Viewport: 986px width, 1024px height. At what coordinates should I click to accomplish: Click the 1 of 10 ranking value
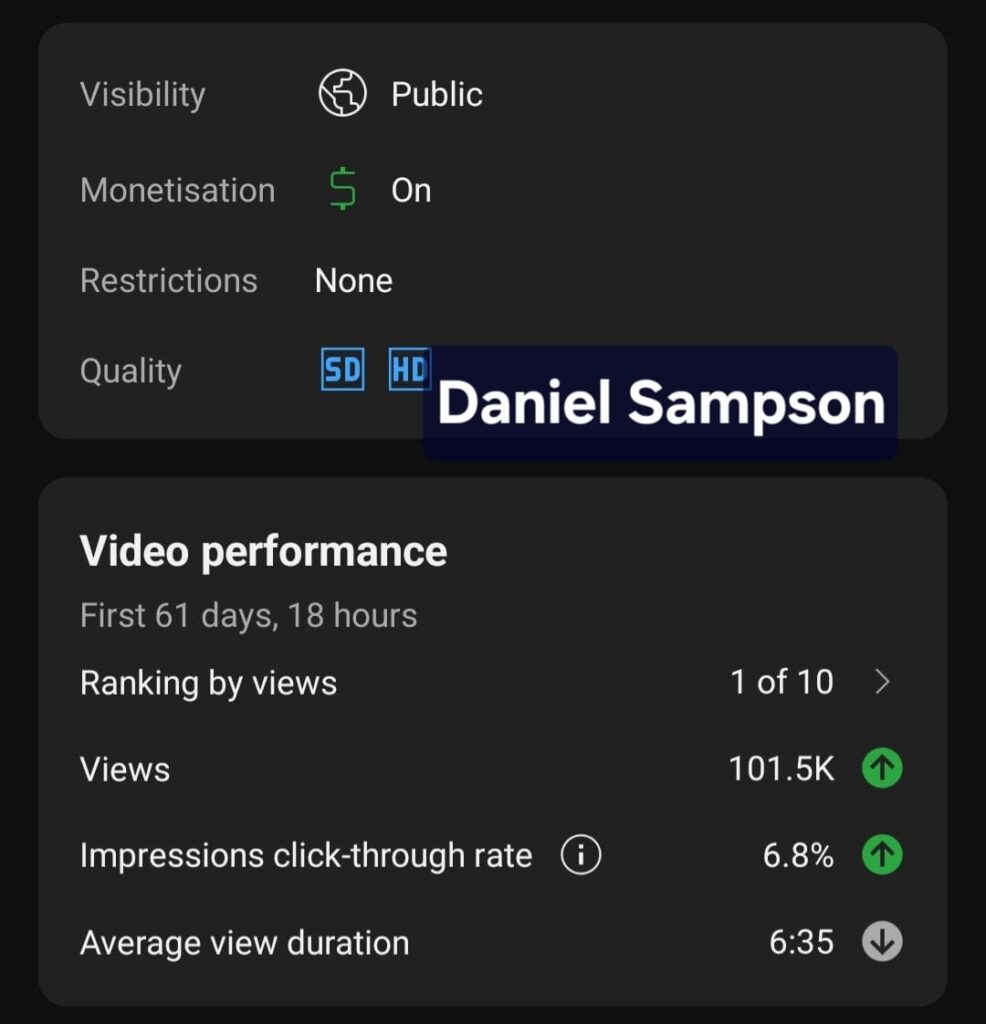tap(781, 682)
